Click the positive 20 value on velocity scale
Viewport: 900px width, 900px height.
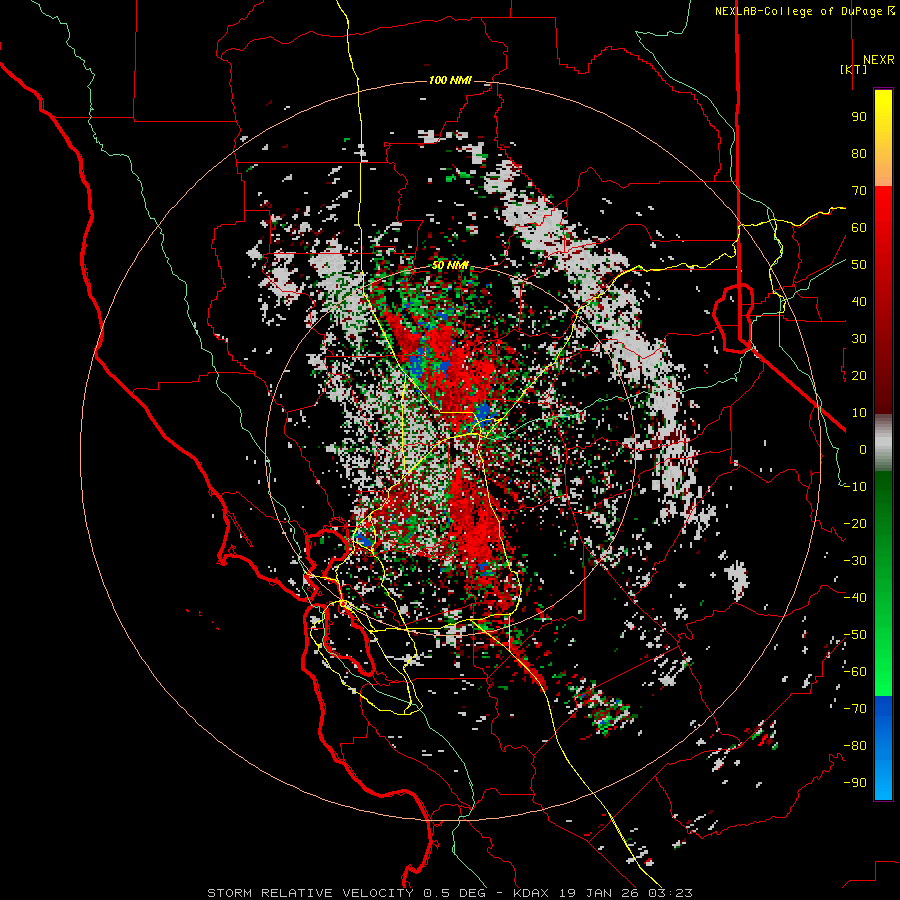coord(859,376)
